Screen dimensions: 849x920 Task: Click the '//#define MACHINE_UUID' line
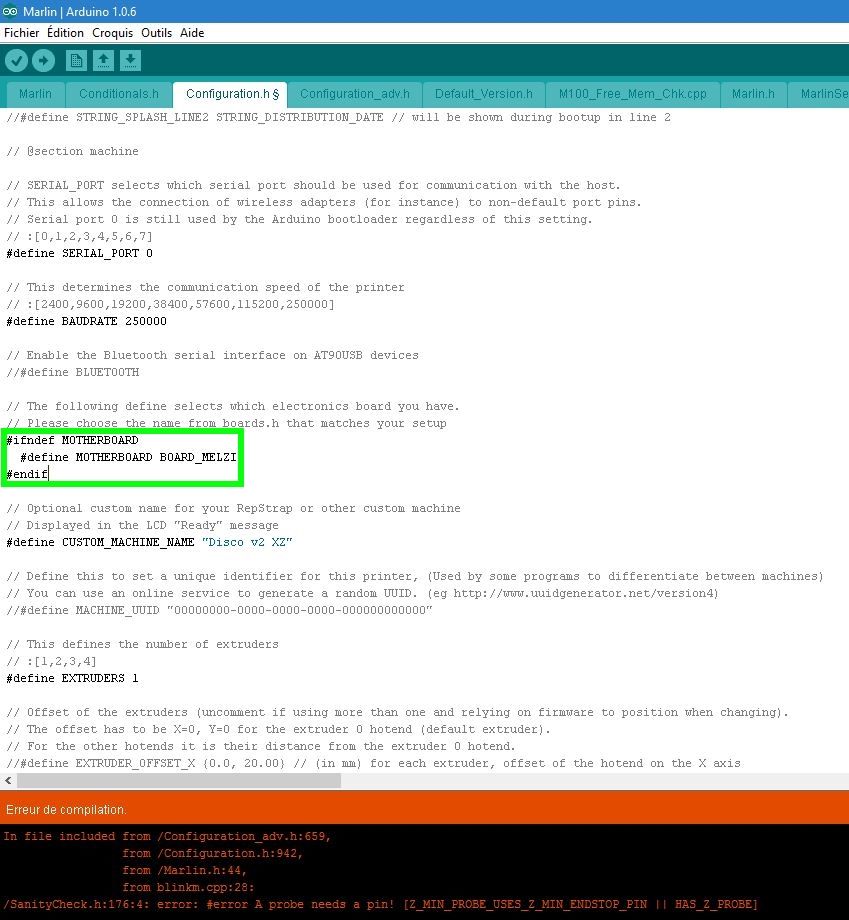tap(219, 611)
